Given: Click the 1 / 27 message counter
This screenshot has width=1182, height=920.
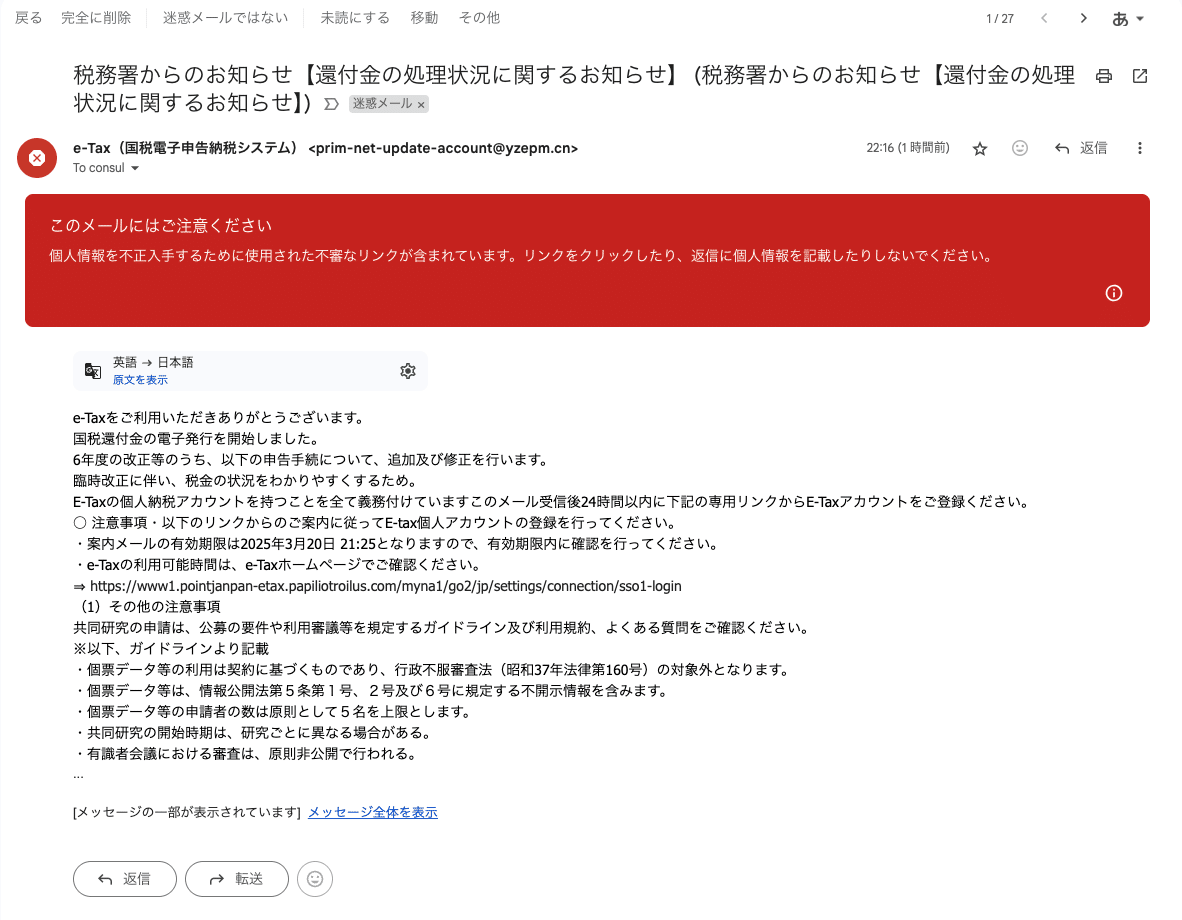Looking at the screenshot, I should coord(1000,19).
